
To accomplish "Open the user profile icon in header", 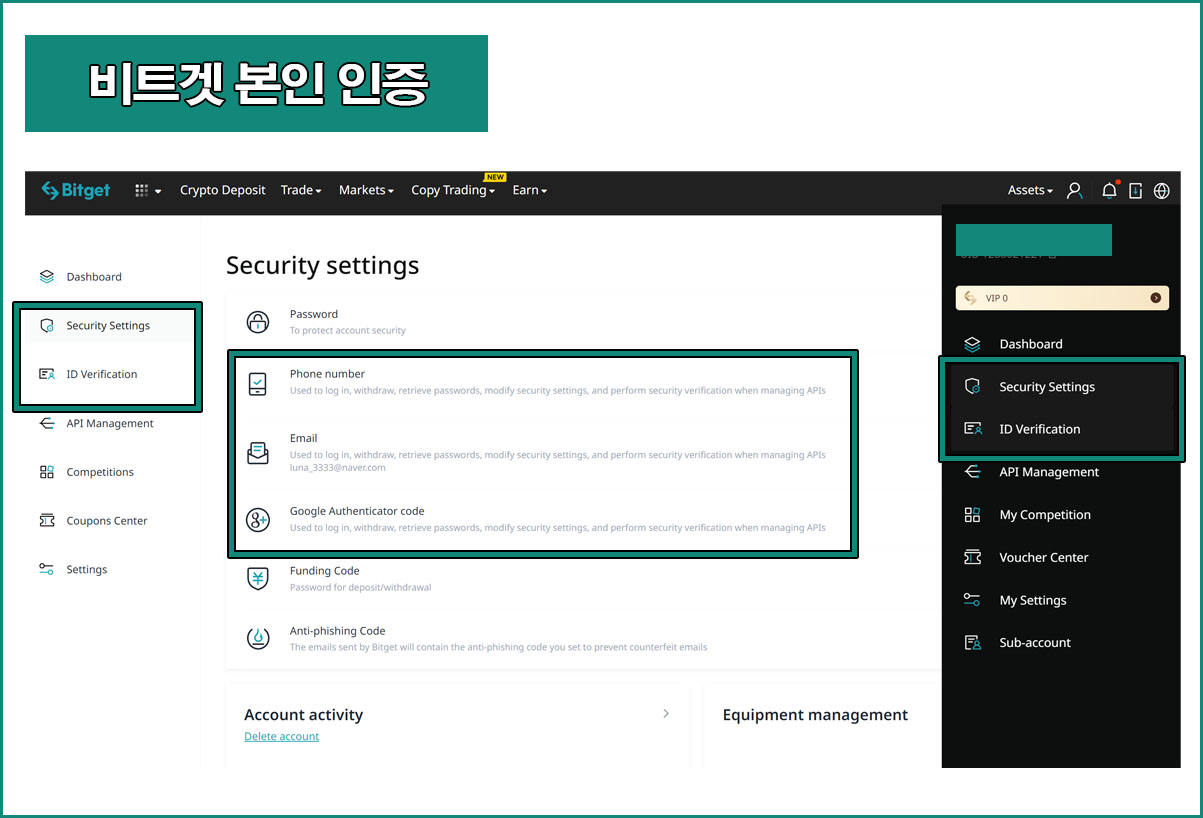I will click(x=1074, y=190).
